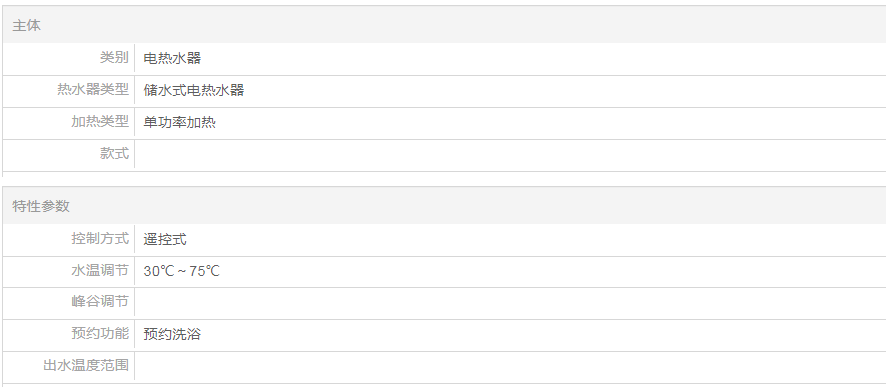The height and width of the screenshot is (387, 890).
Task: Click the 水温调节 label
Action: (x=100, y=271)
